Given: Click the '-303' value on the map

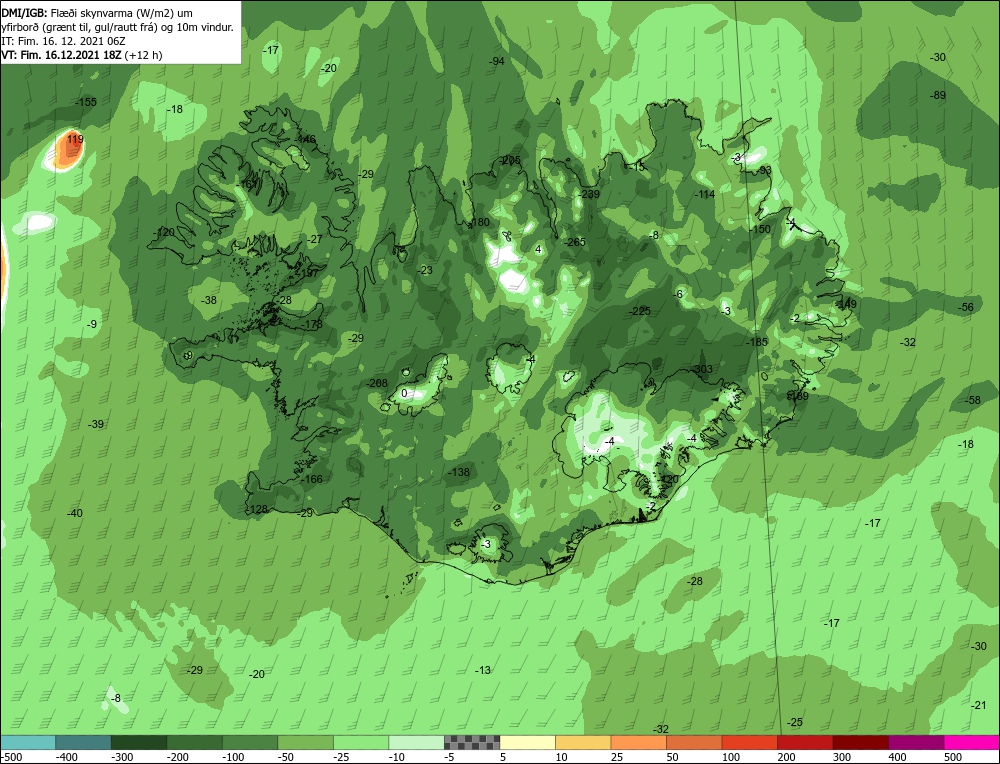Looking at the screenshot, I should click(x=702, y=369).
